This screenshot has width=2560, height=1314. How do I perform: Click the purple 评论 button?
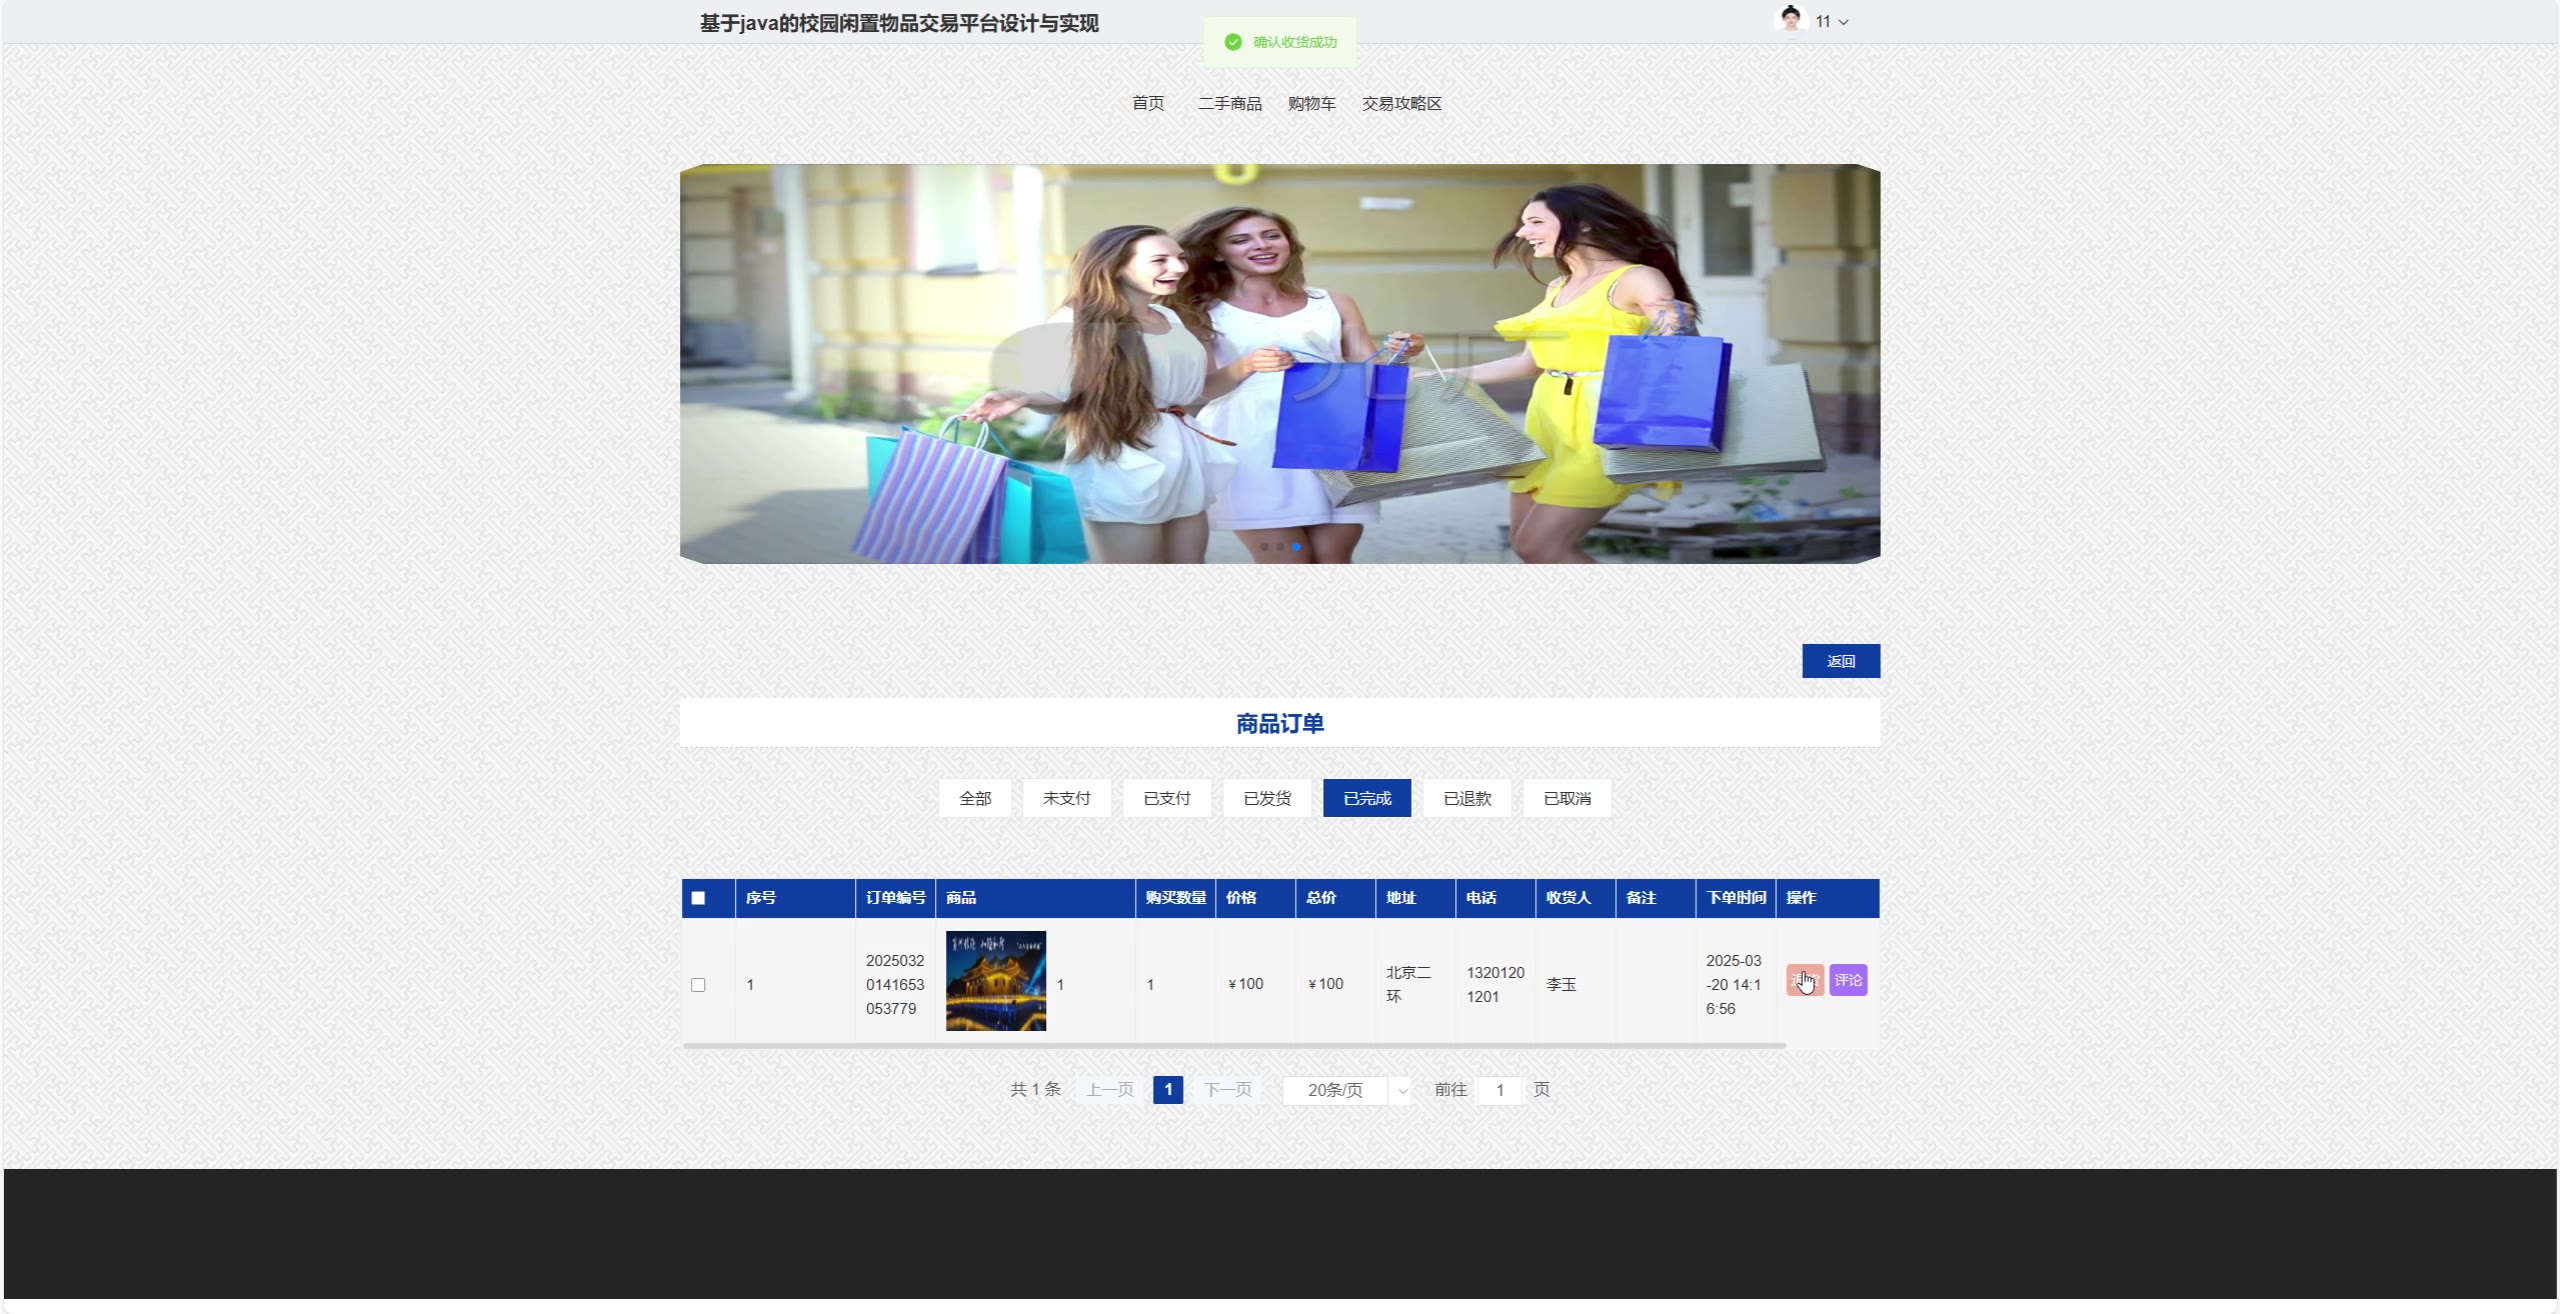tap(1848, 980)
